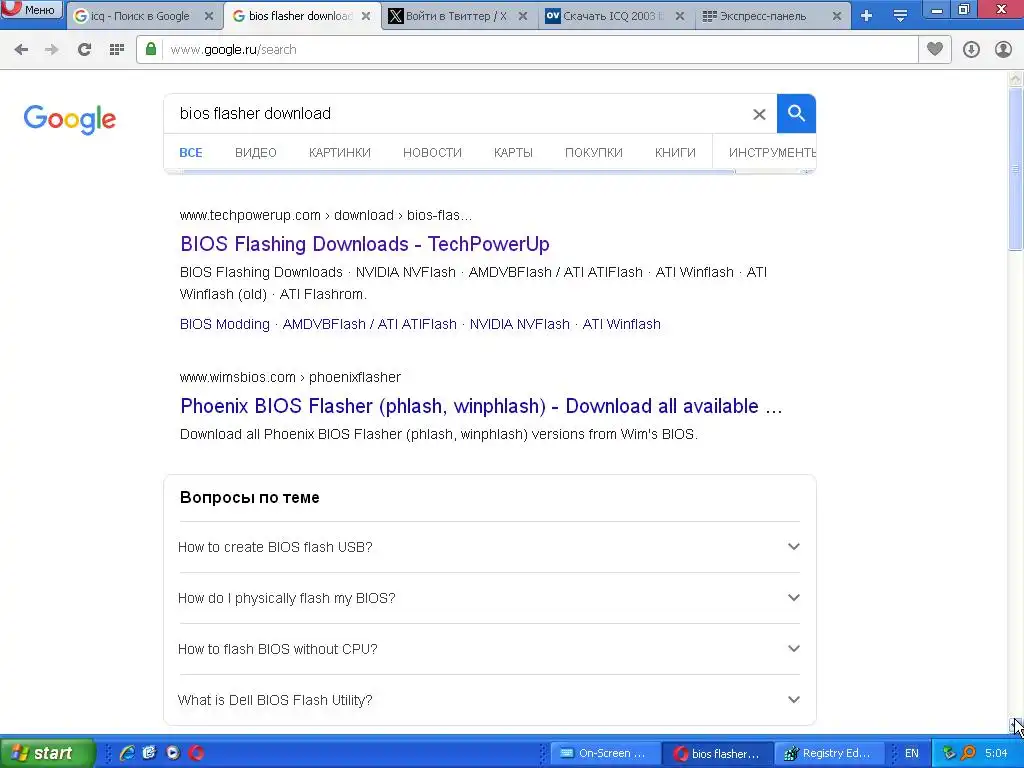Click the orange magnifier tray icon
The width and height of the screenshot is (1024, 768).
968,753
